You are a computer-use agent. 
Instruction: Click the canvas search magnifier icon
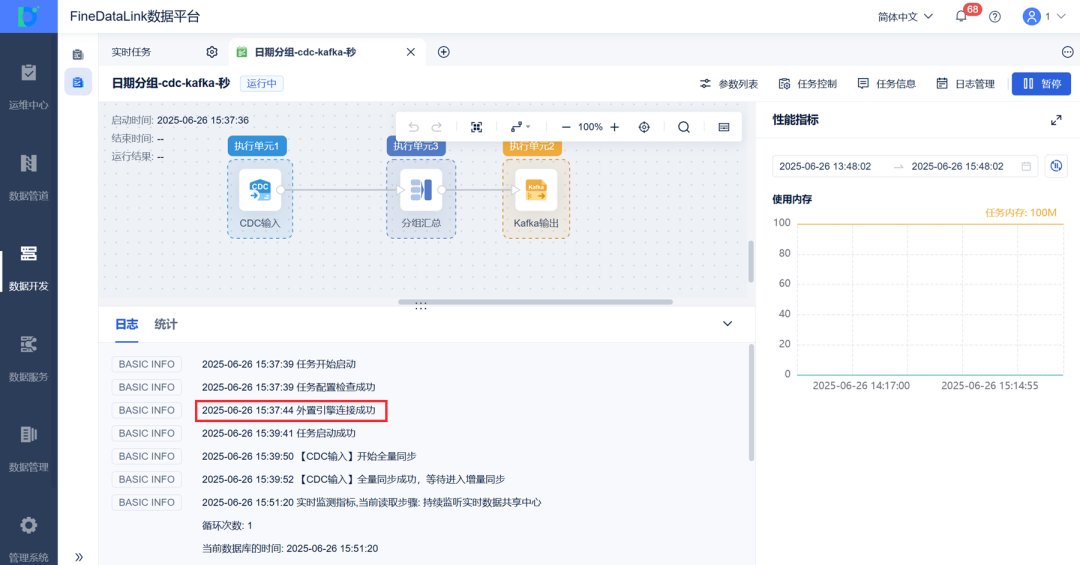(684, 127)
